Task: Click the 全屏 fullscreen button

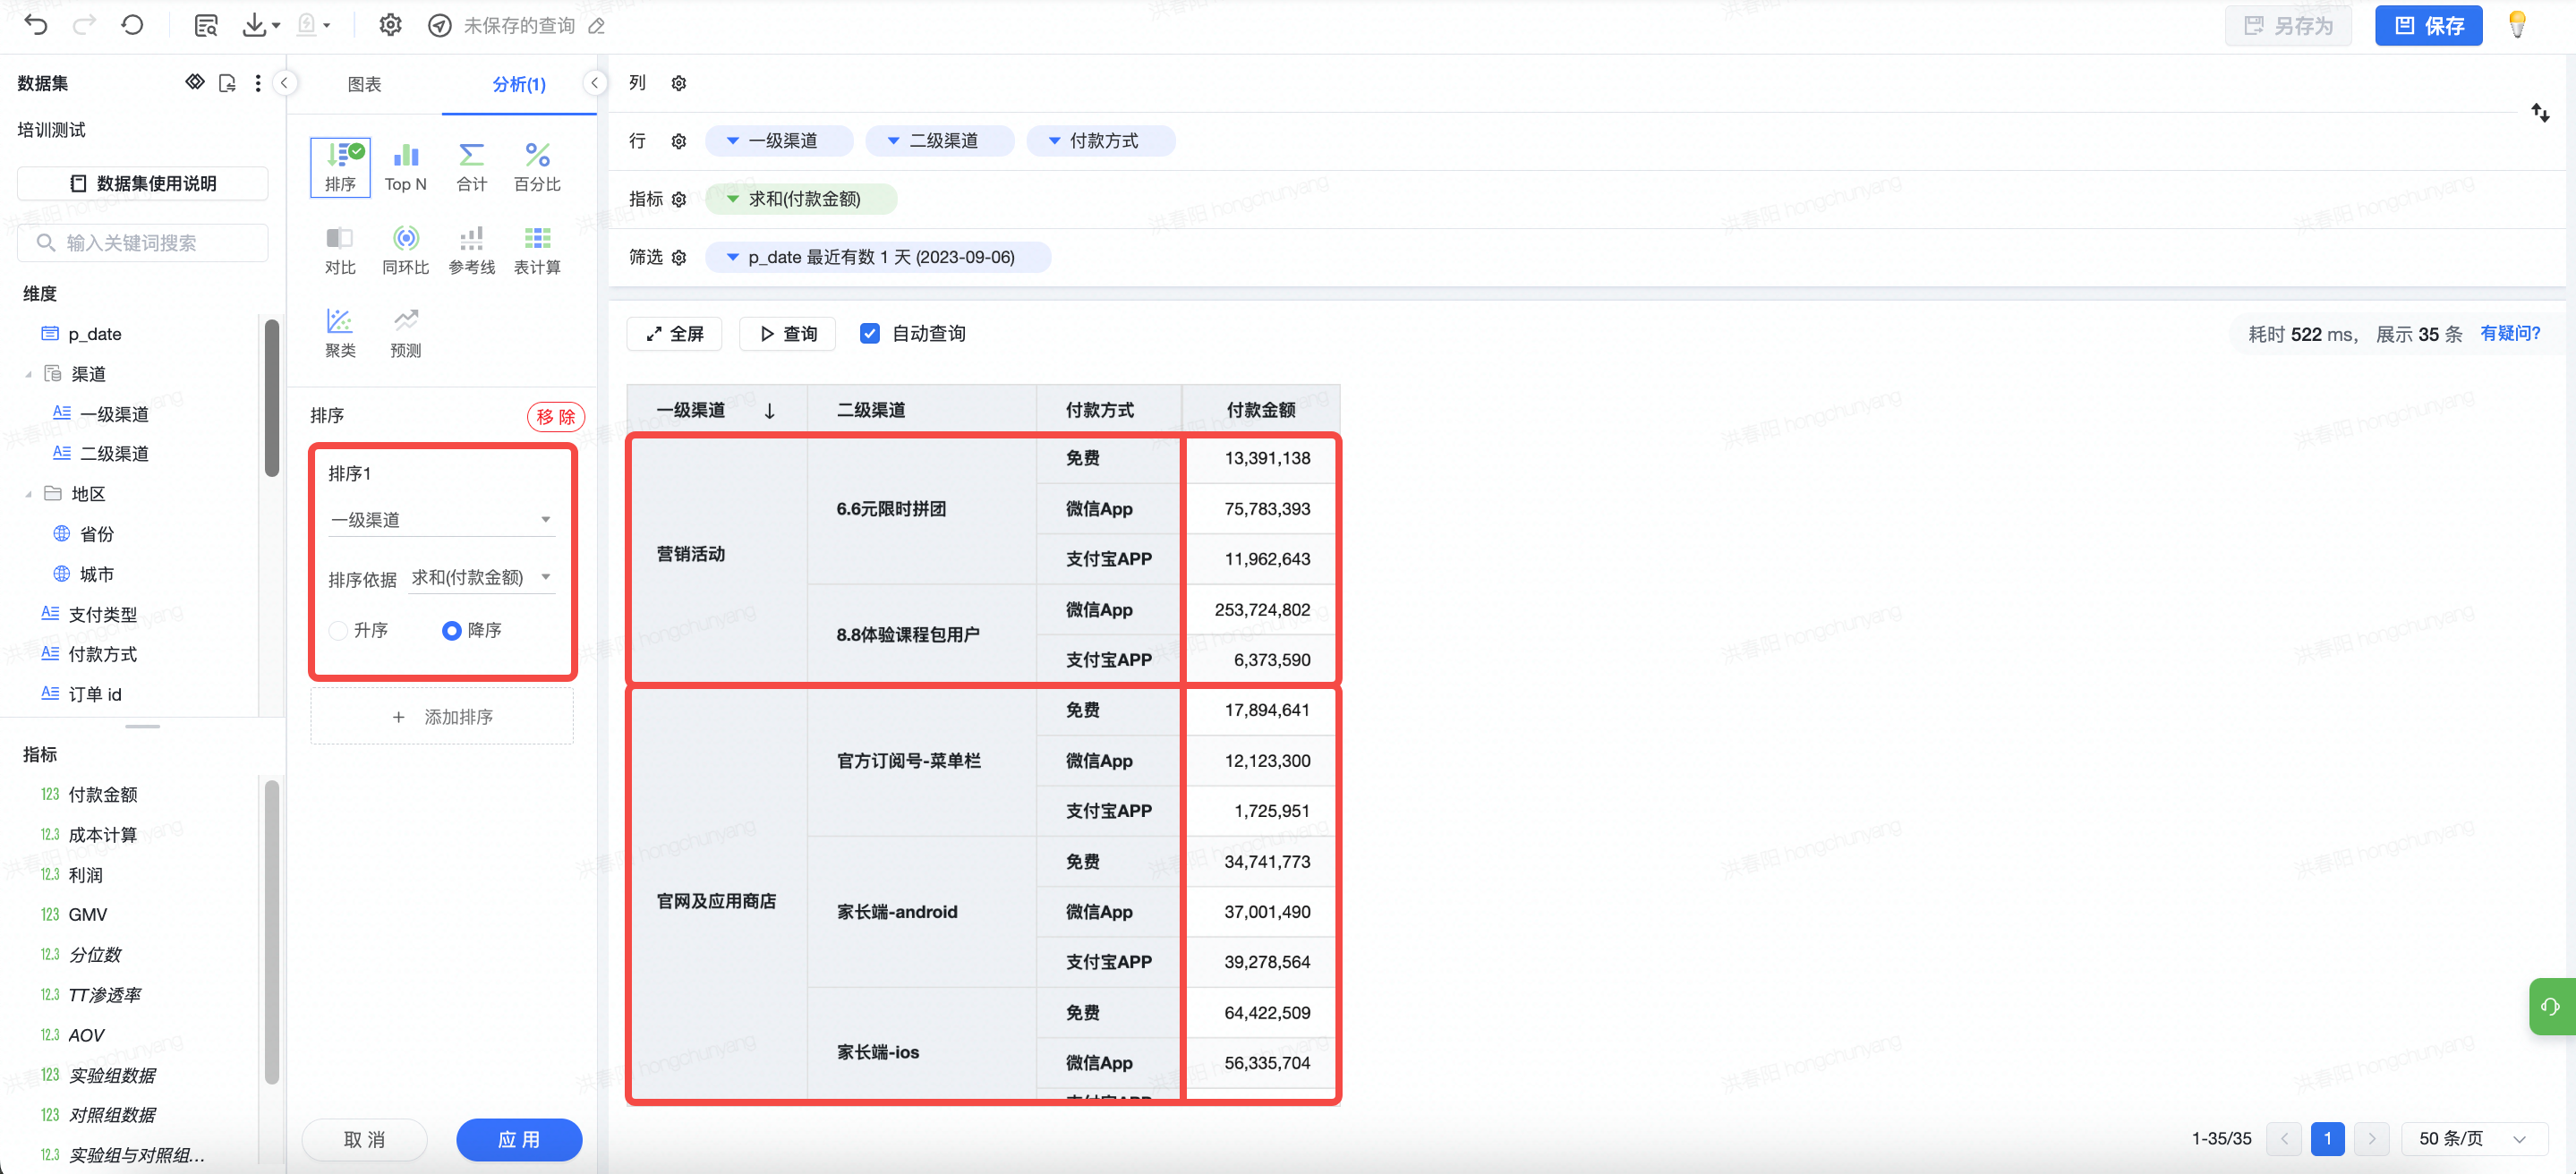Action: point(674,333)
